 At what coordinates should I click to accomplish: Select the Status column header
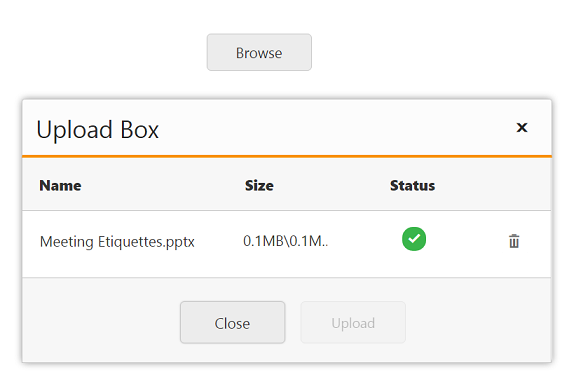coord(412,185)
